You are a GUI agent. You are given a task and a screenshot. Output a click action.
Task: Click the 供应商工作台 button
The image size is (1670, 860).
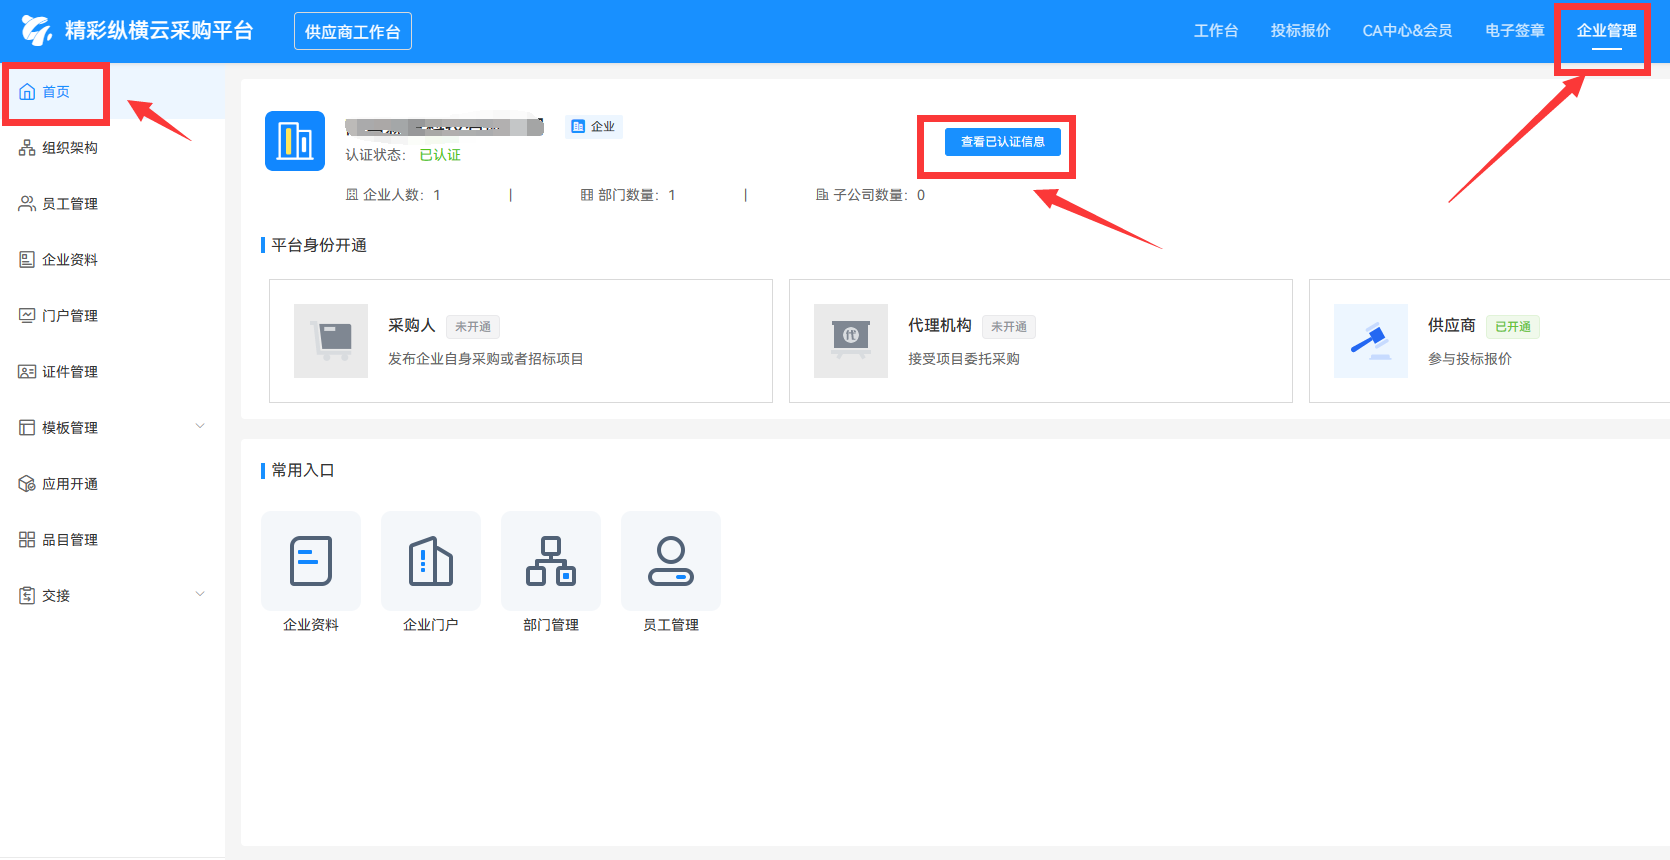coord(353,32)
